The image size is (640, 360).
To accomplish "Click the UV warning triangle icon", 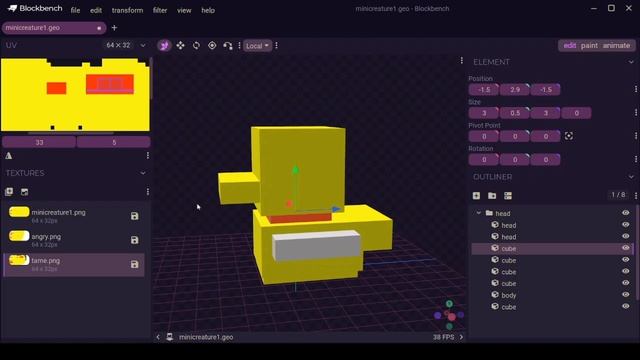I will 9,156.
